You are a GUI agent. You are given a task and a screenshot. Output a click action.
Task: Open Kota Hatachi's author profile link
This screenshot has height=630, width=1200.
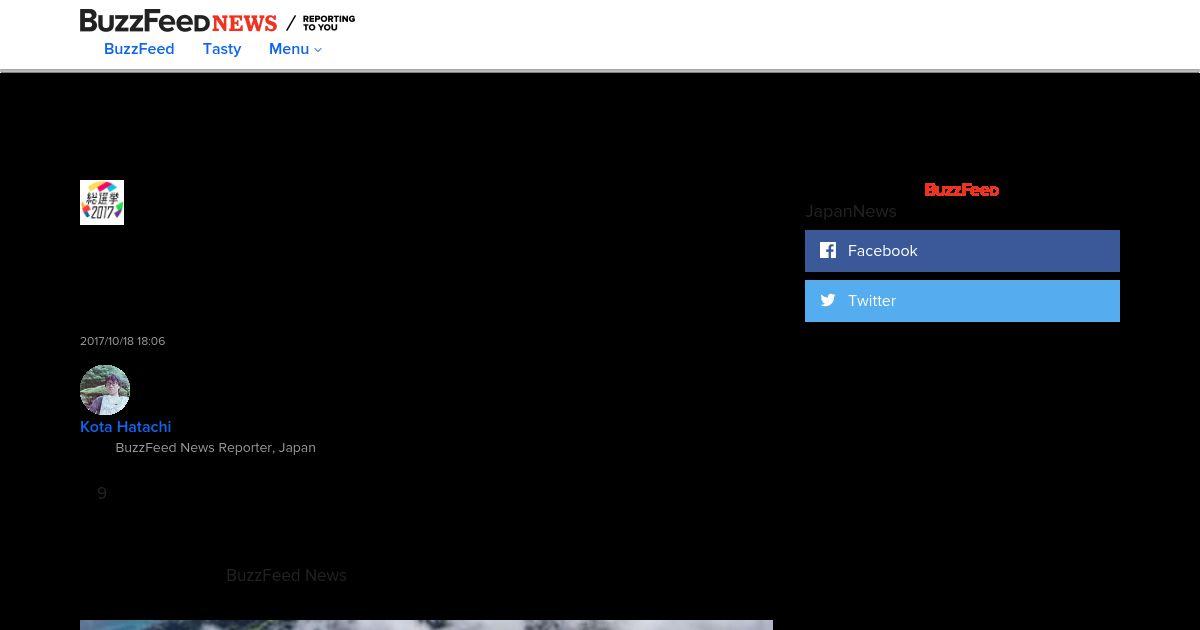126,427
